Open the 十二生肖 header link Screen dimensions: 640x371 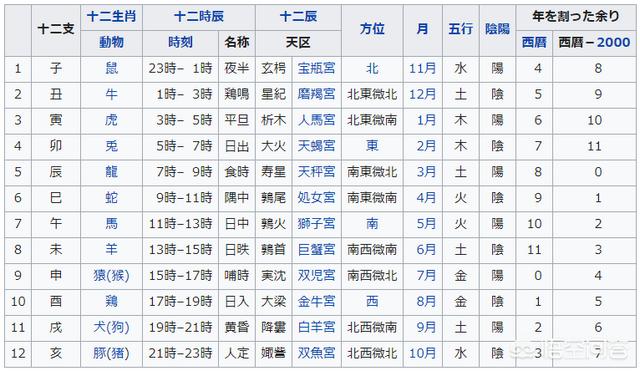click(111, 17)
